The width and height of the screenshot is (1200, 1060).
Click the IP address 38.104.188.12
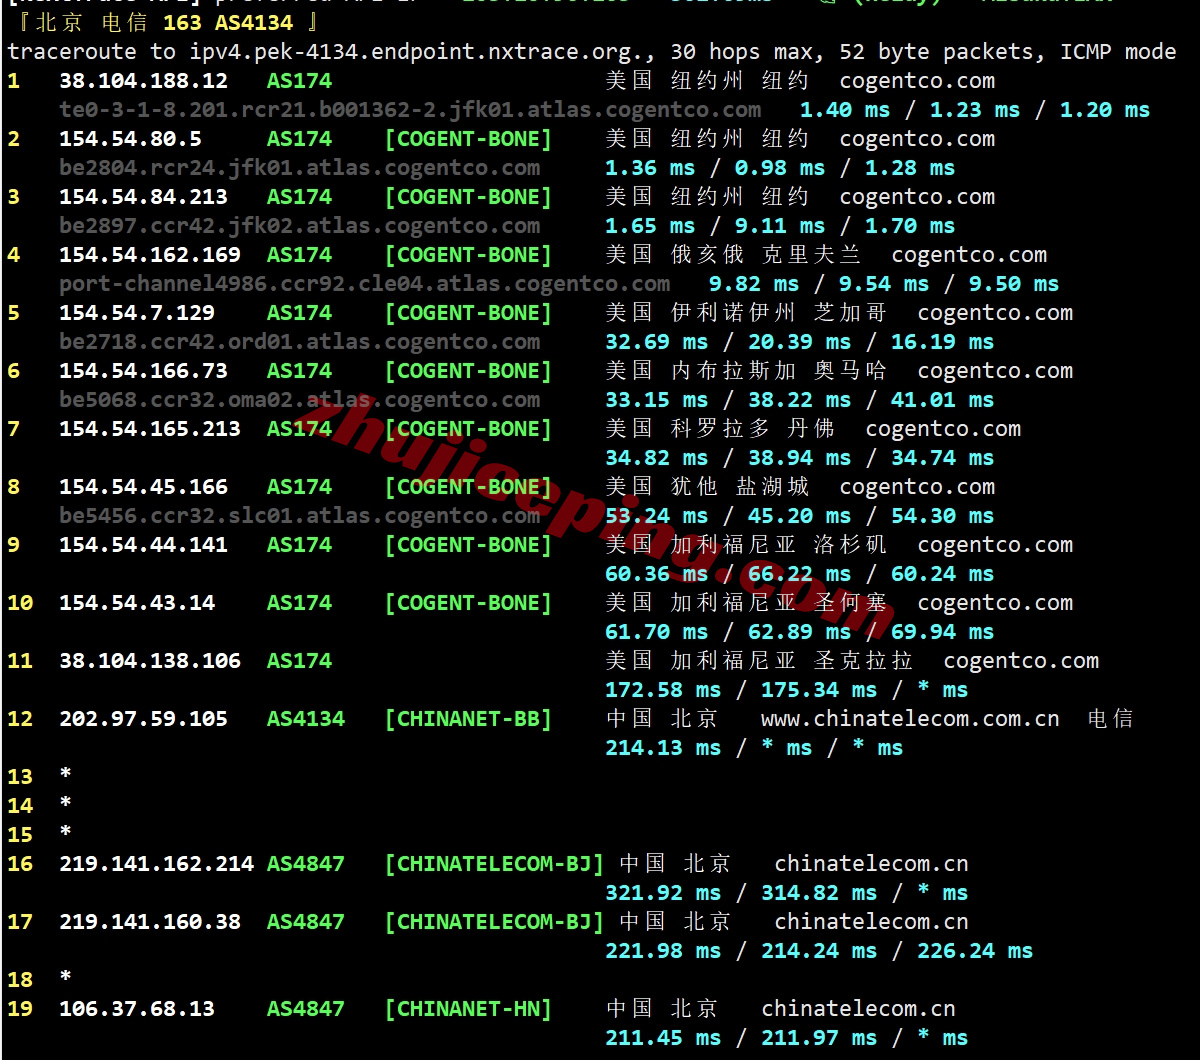click(x=143, y=81)
